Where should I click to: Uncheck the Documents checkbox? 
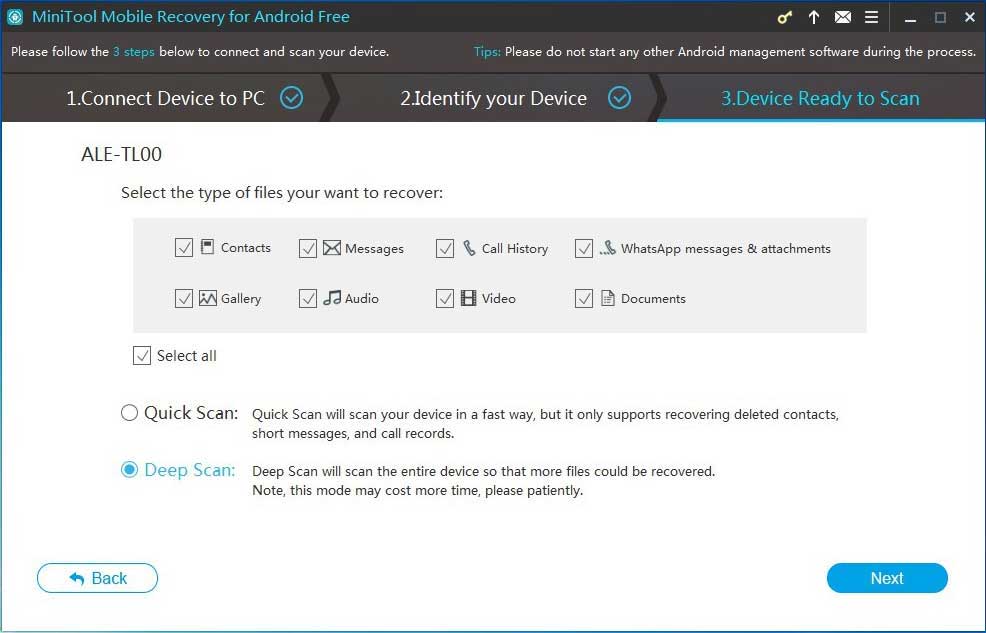coord(584,298)
